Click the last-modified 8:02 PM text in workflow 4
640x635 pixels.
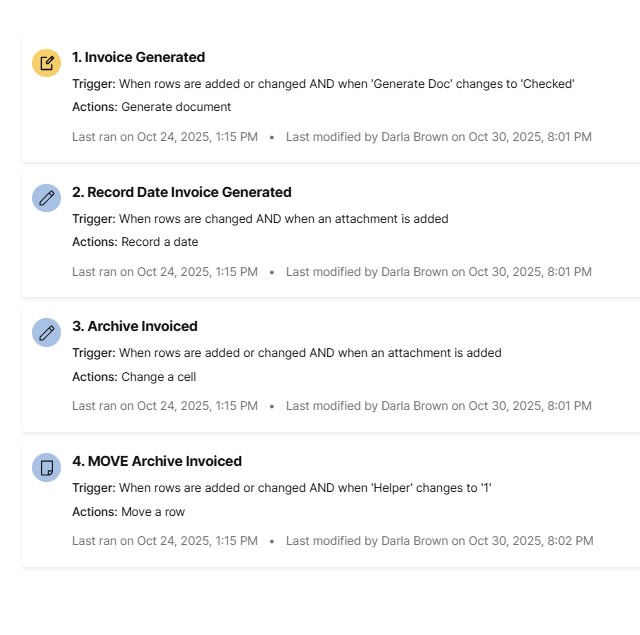[x=439, y=541]
